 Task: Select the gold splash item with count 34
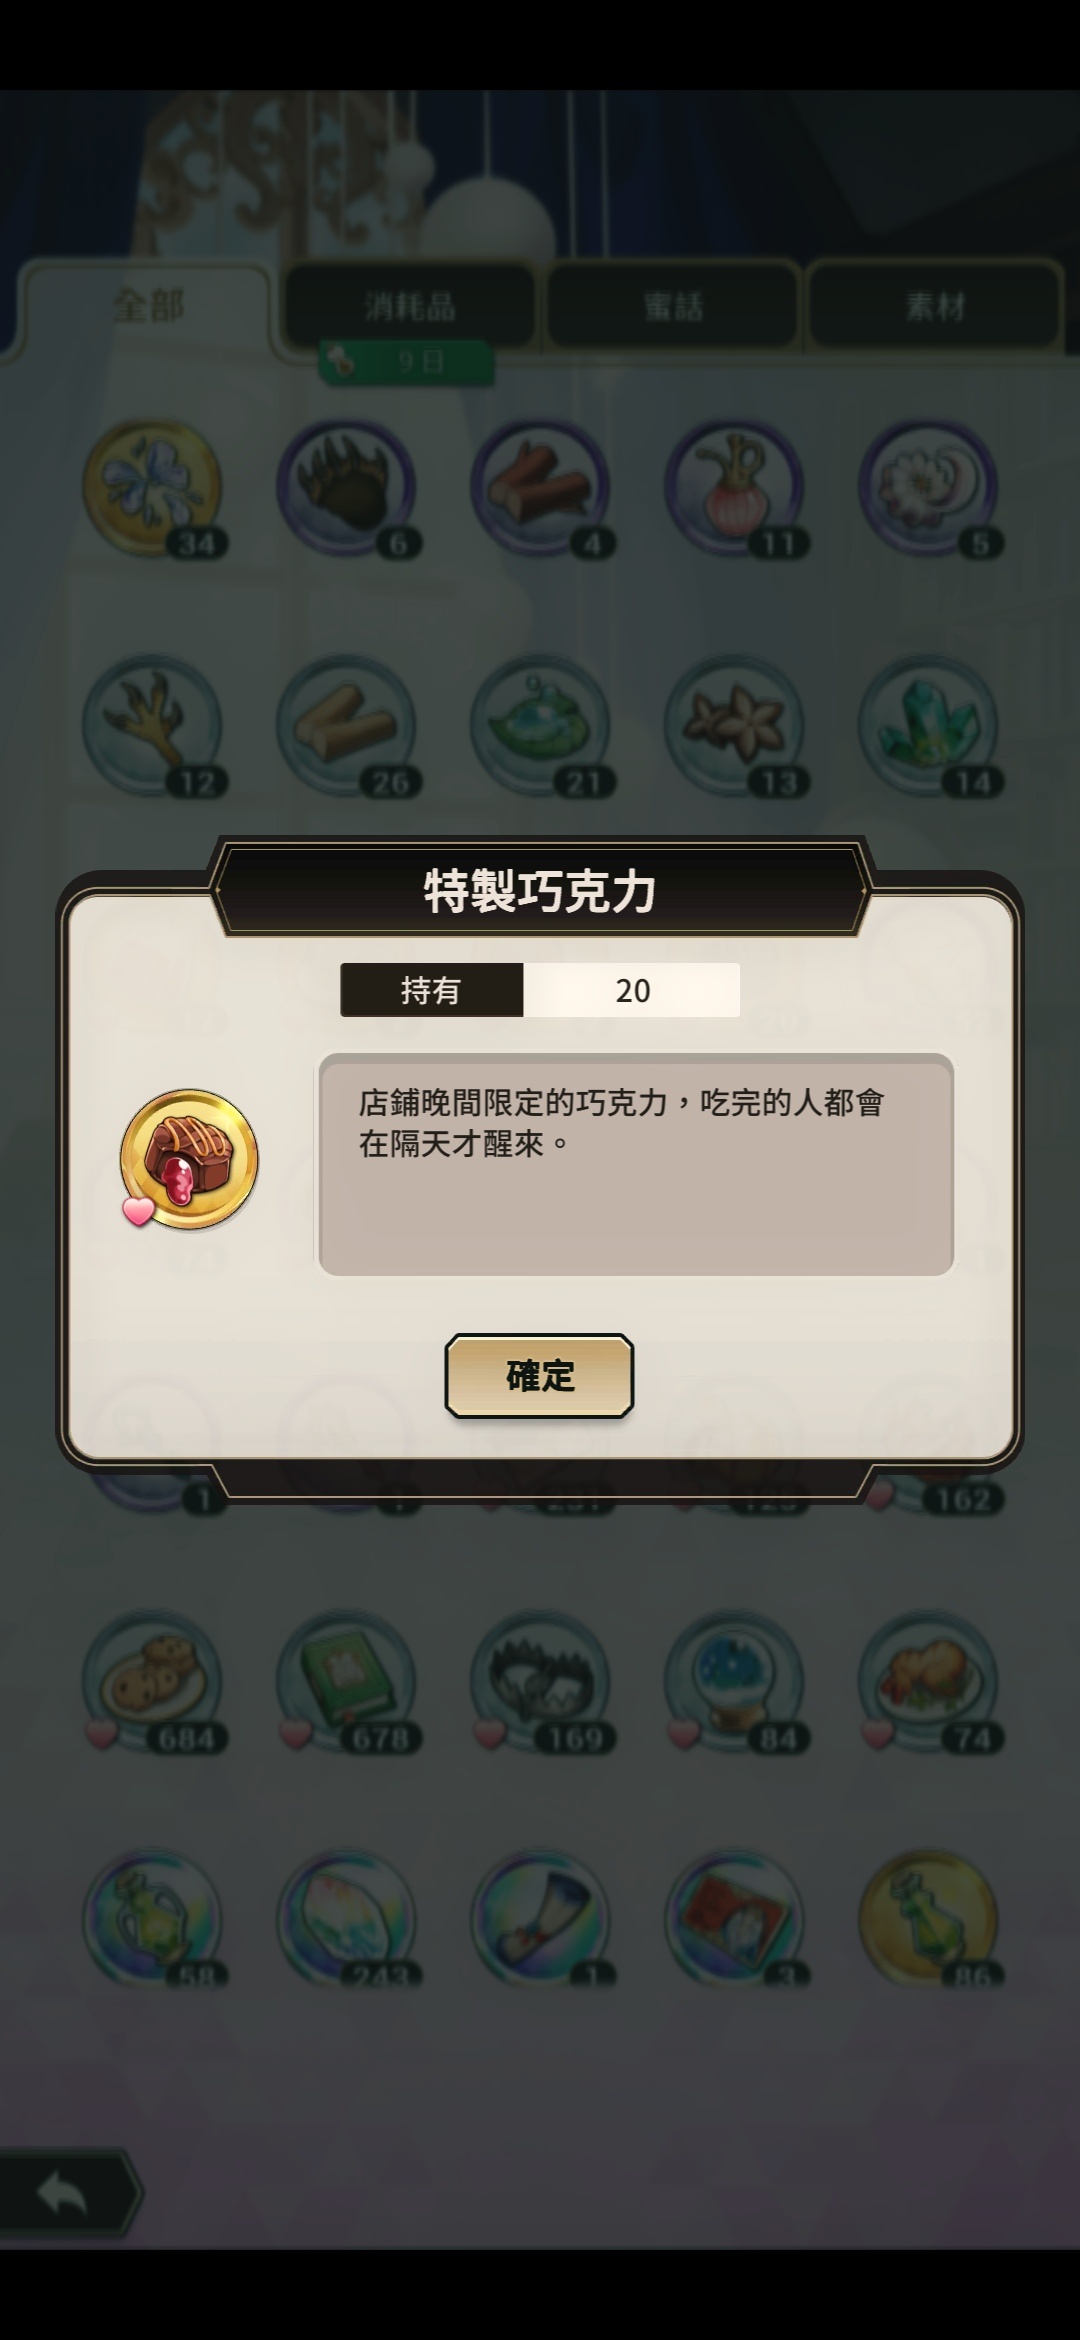coord(153,489)
